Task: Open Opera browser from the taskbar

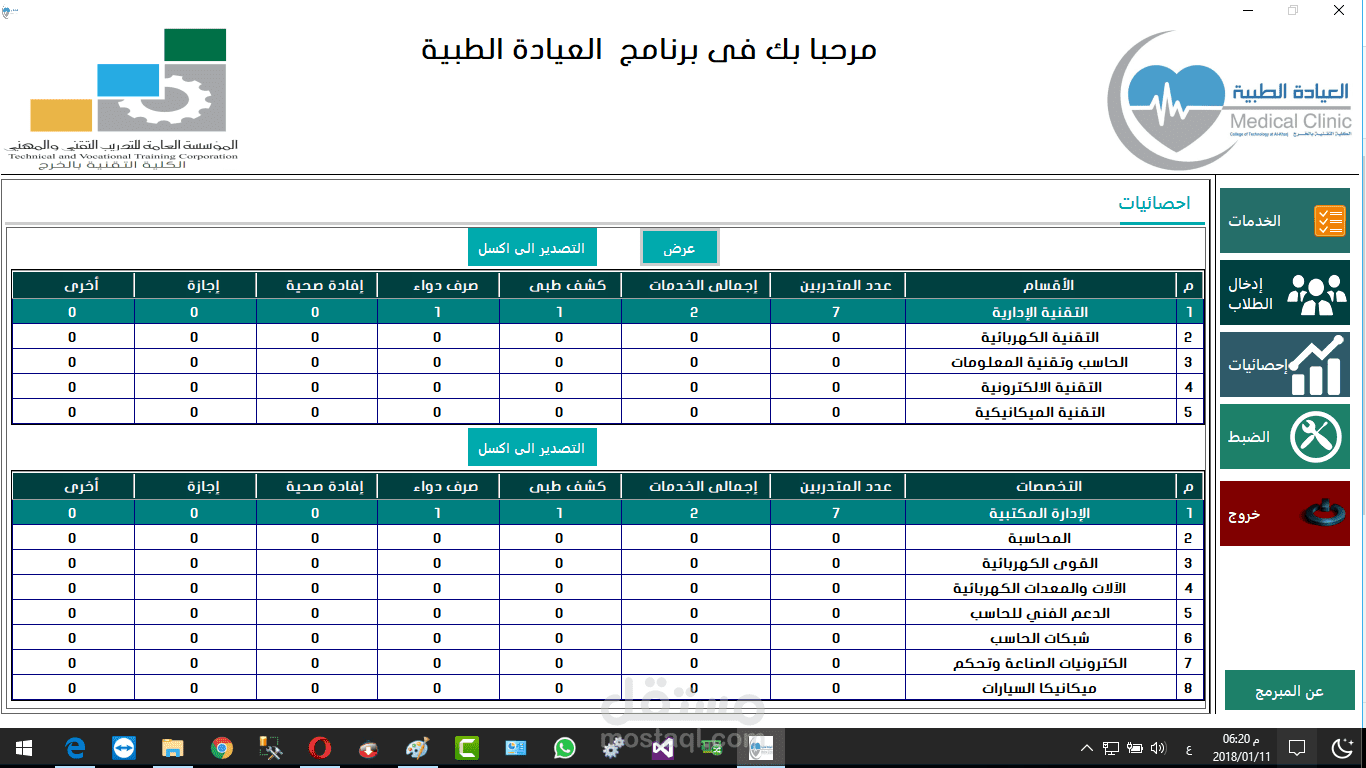Action: tap(320, 748)
